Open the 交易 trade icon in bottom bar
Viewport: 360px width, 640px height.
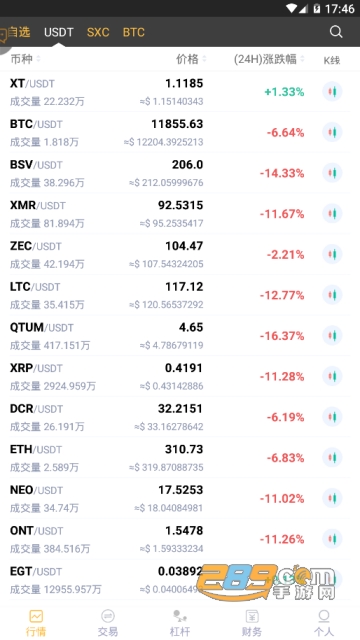click(x=108, y=616)
